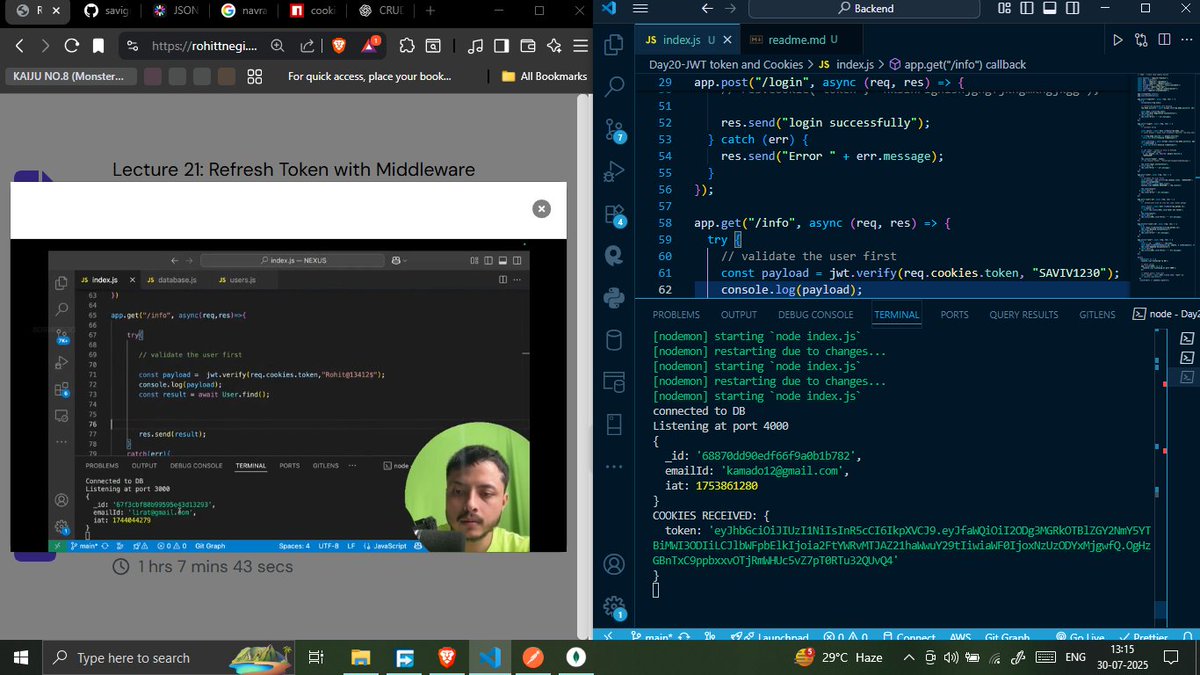The width and height of the screenshot is (1200, 675).
Task: Open the Search view in activity bar
Action: 614,86
